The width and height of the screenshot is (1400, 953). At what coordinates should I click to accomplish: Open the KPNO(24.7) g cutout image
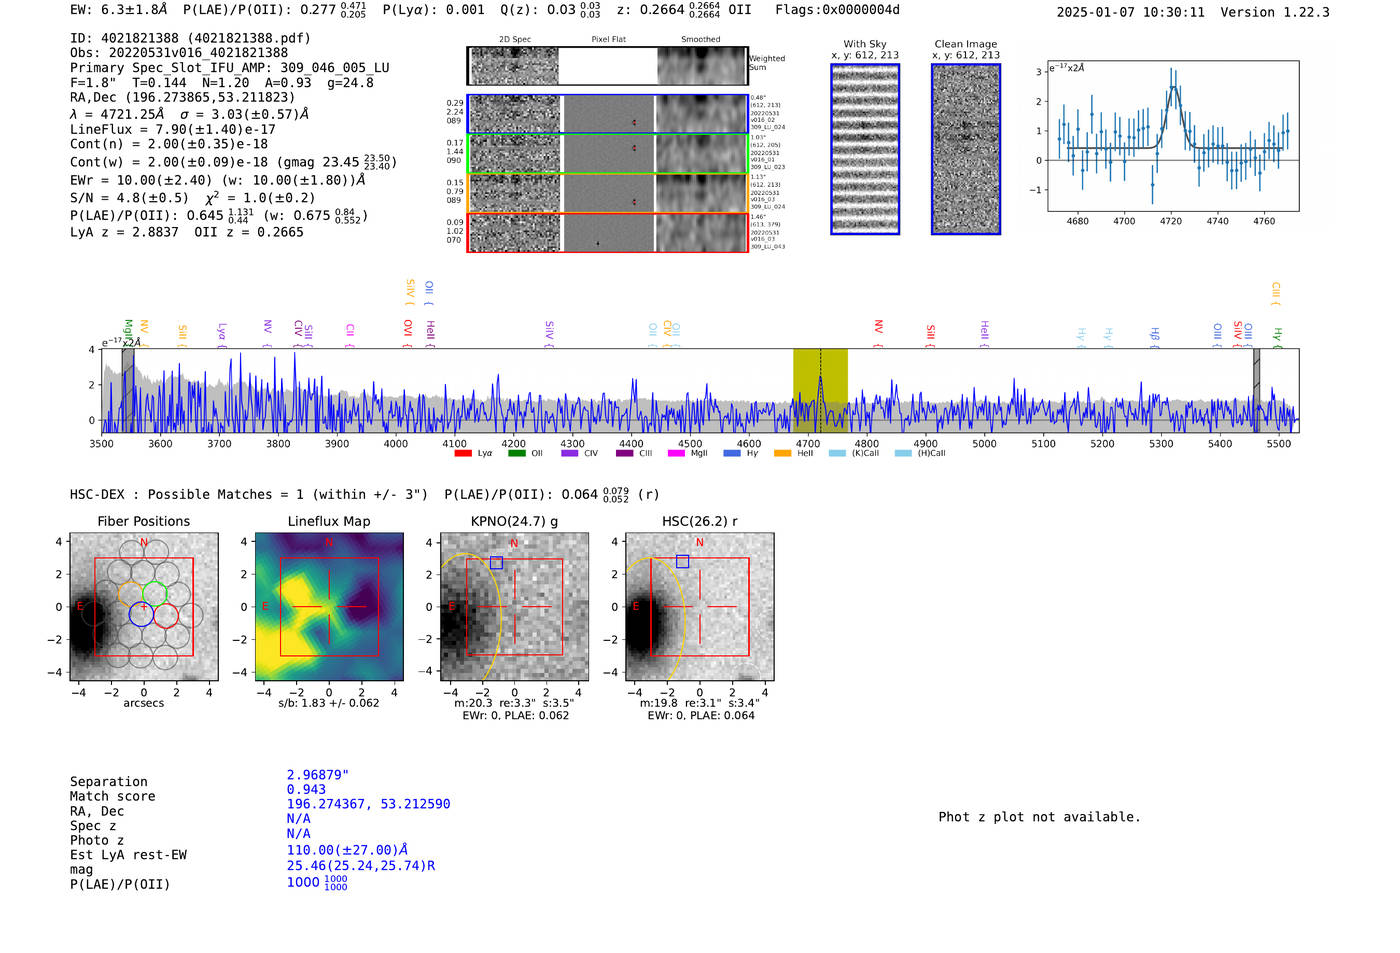pos(514,607)
